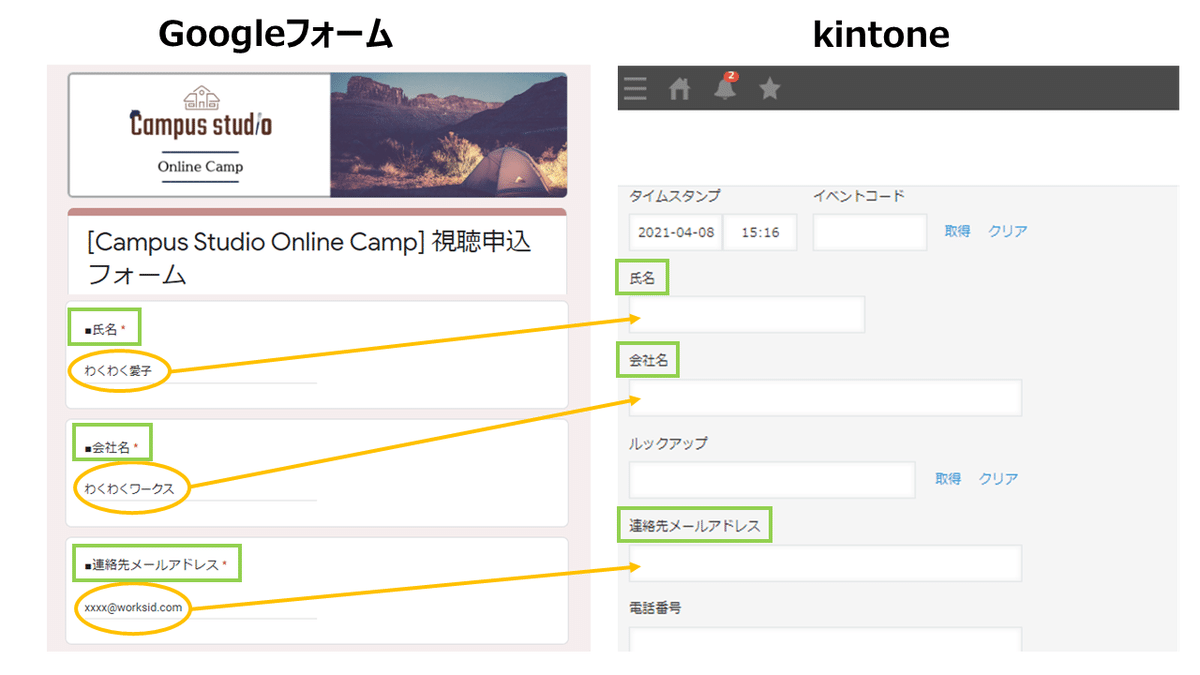The width and height of the screenshot is (1200, 675).
Task: Focus the 会社名 input field in kintone
Action: coord(826,397)
